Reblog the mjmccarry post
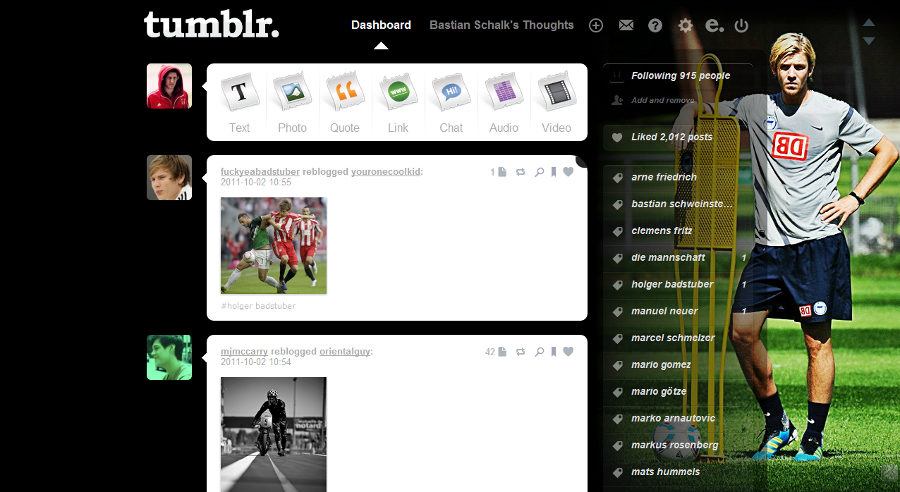Image resolution: width=900 pixels, height=492 pixels. click(521, 351)
